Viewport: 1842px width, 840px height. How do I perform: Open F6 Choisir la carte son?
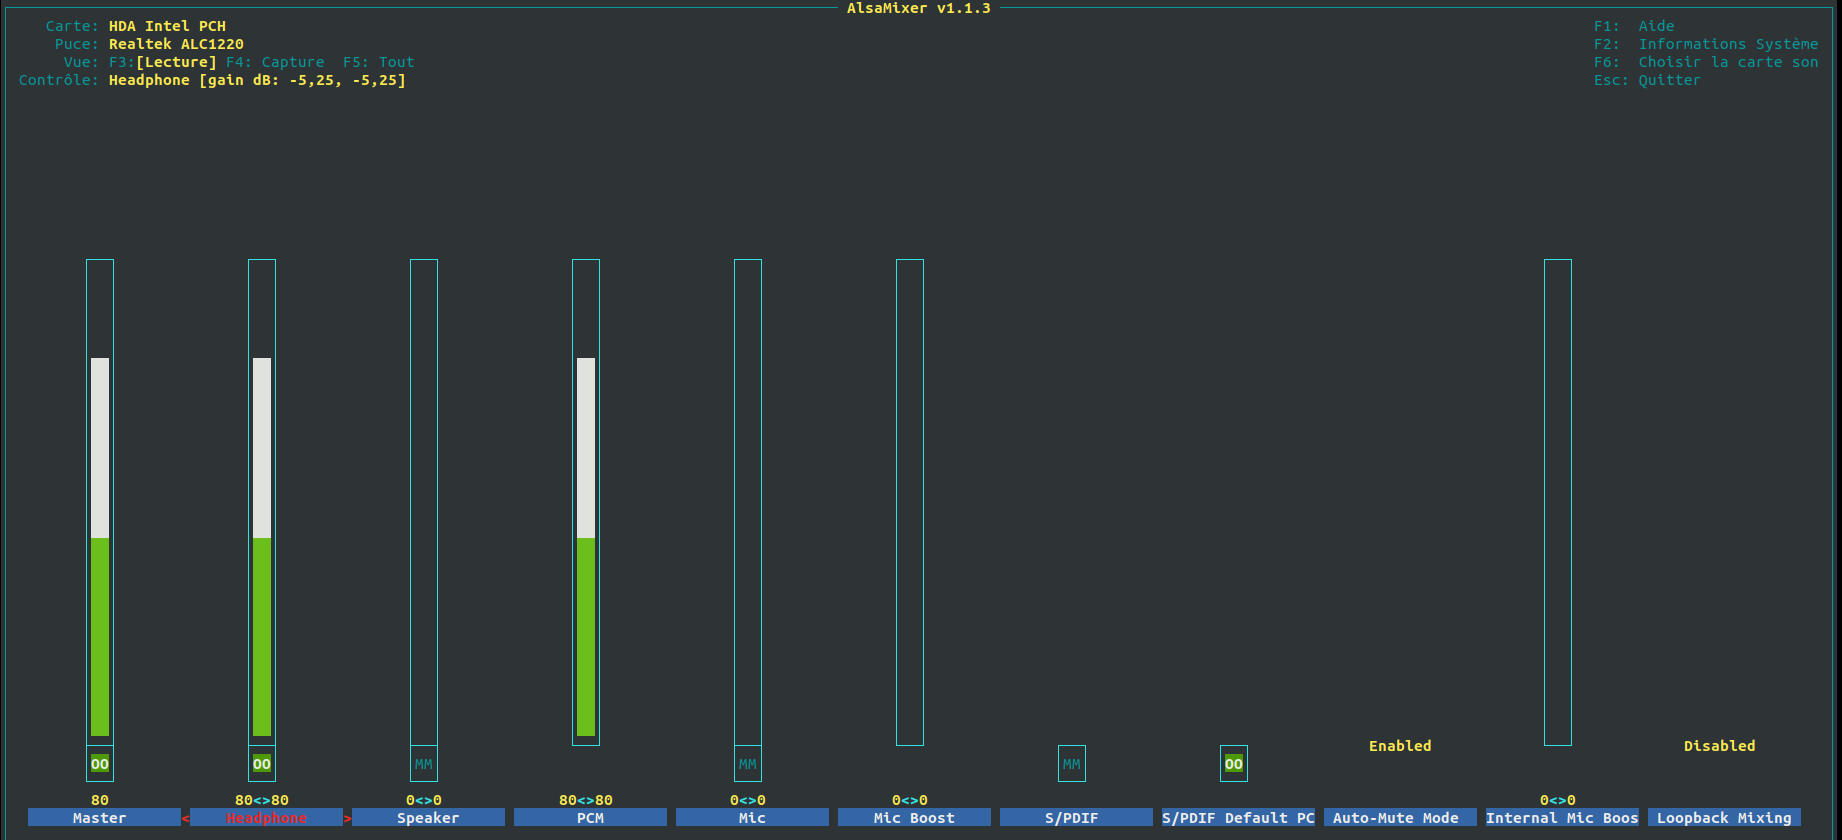pyautogui.click(x=1706, y=62)
